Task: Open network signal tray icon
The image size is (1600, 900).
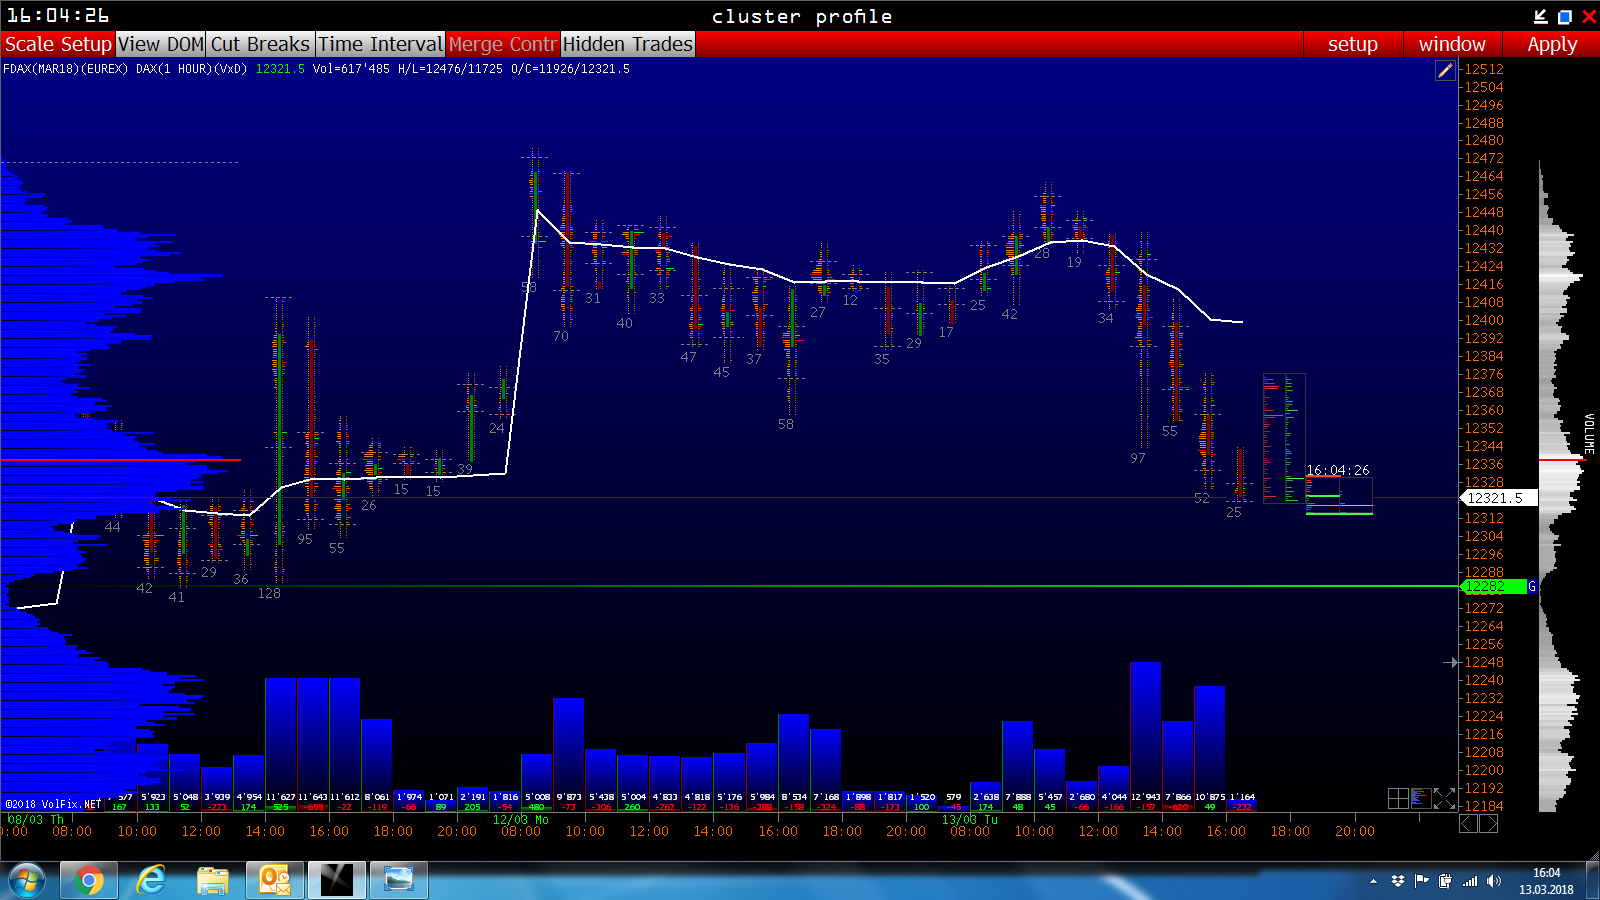Action: (x=1469, y=881)
